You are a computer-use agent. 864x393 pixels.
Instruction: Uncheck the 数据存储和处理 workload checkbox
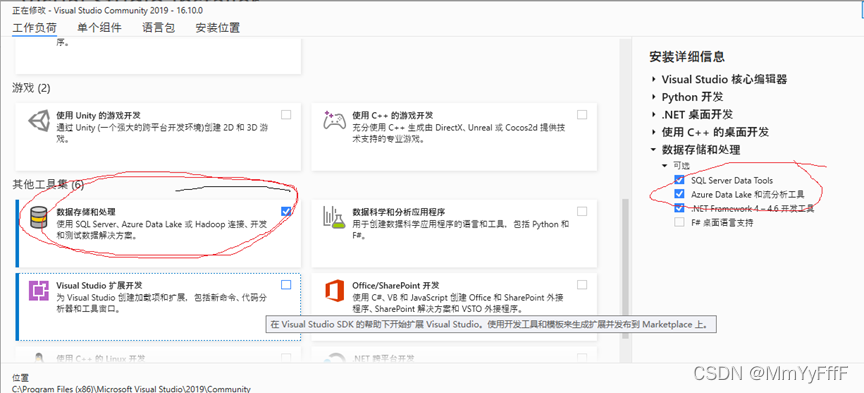pos(286,211)
